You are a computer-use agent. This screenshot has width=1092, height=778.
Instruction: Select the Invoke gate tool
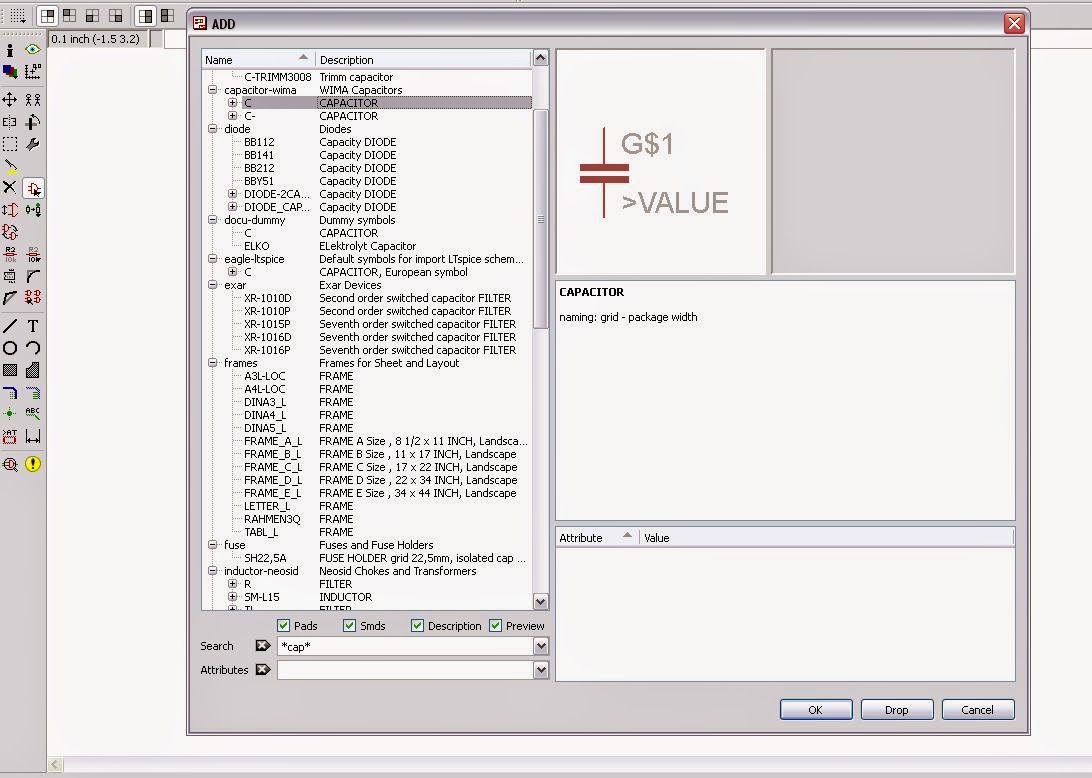[x=33, y=297]
